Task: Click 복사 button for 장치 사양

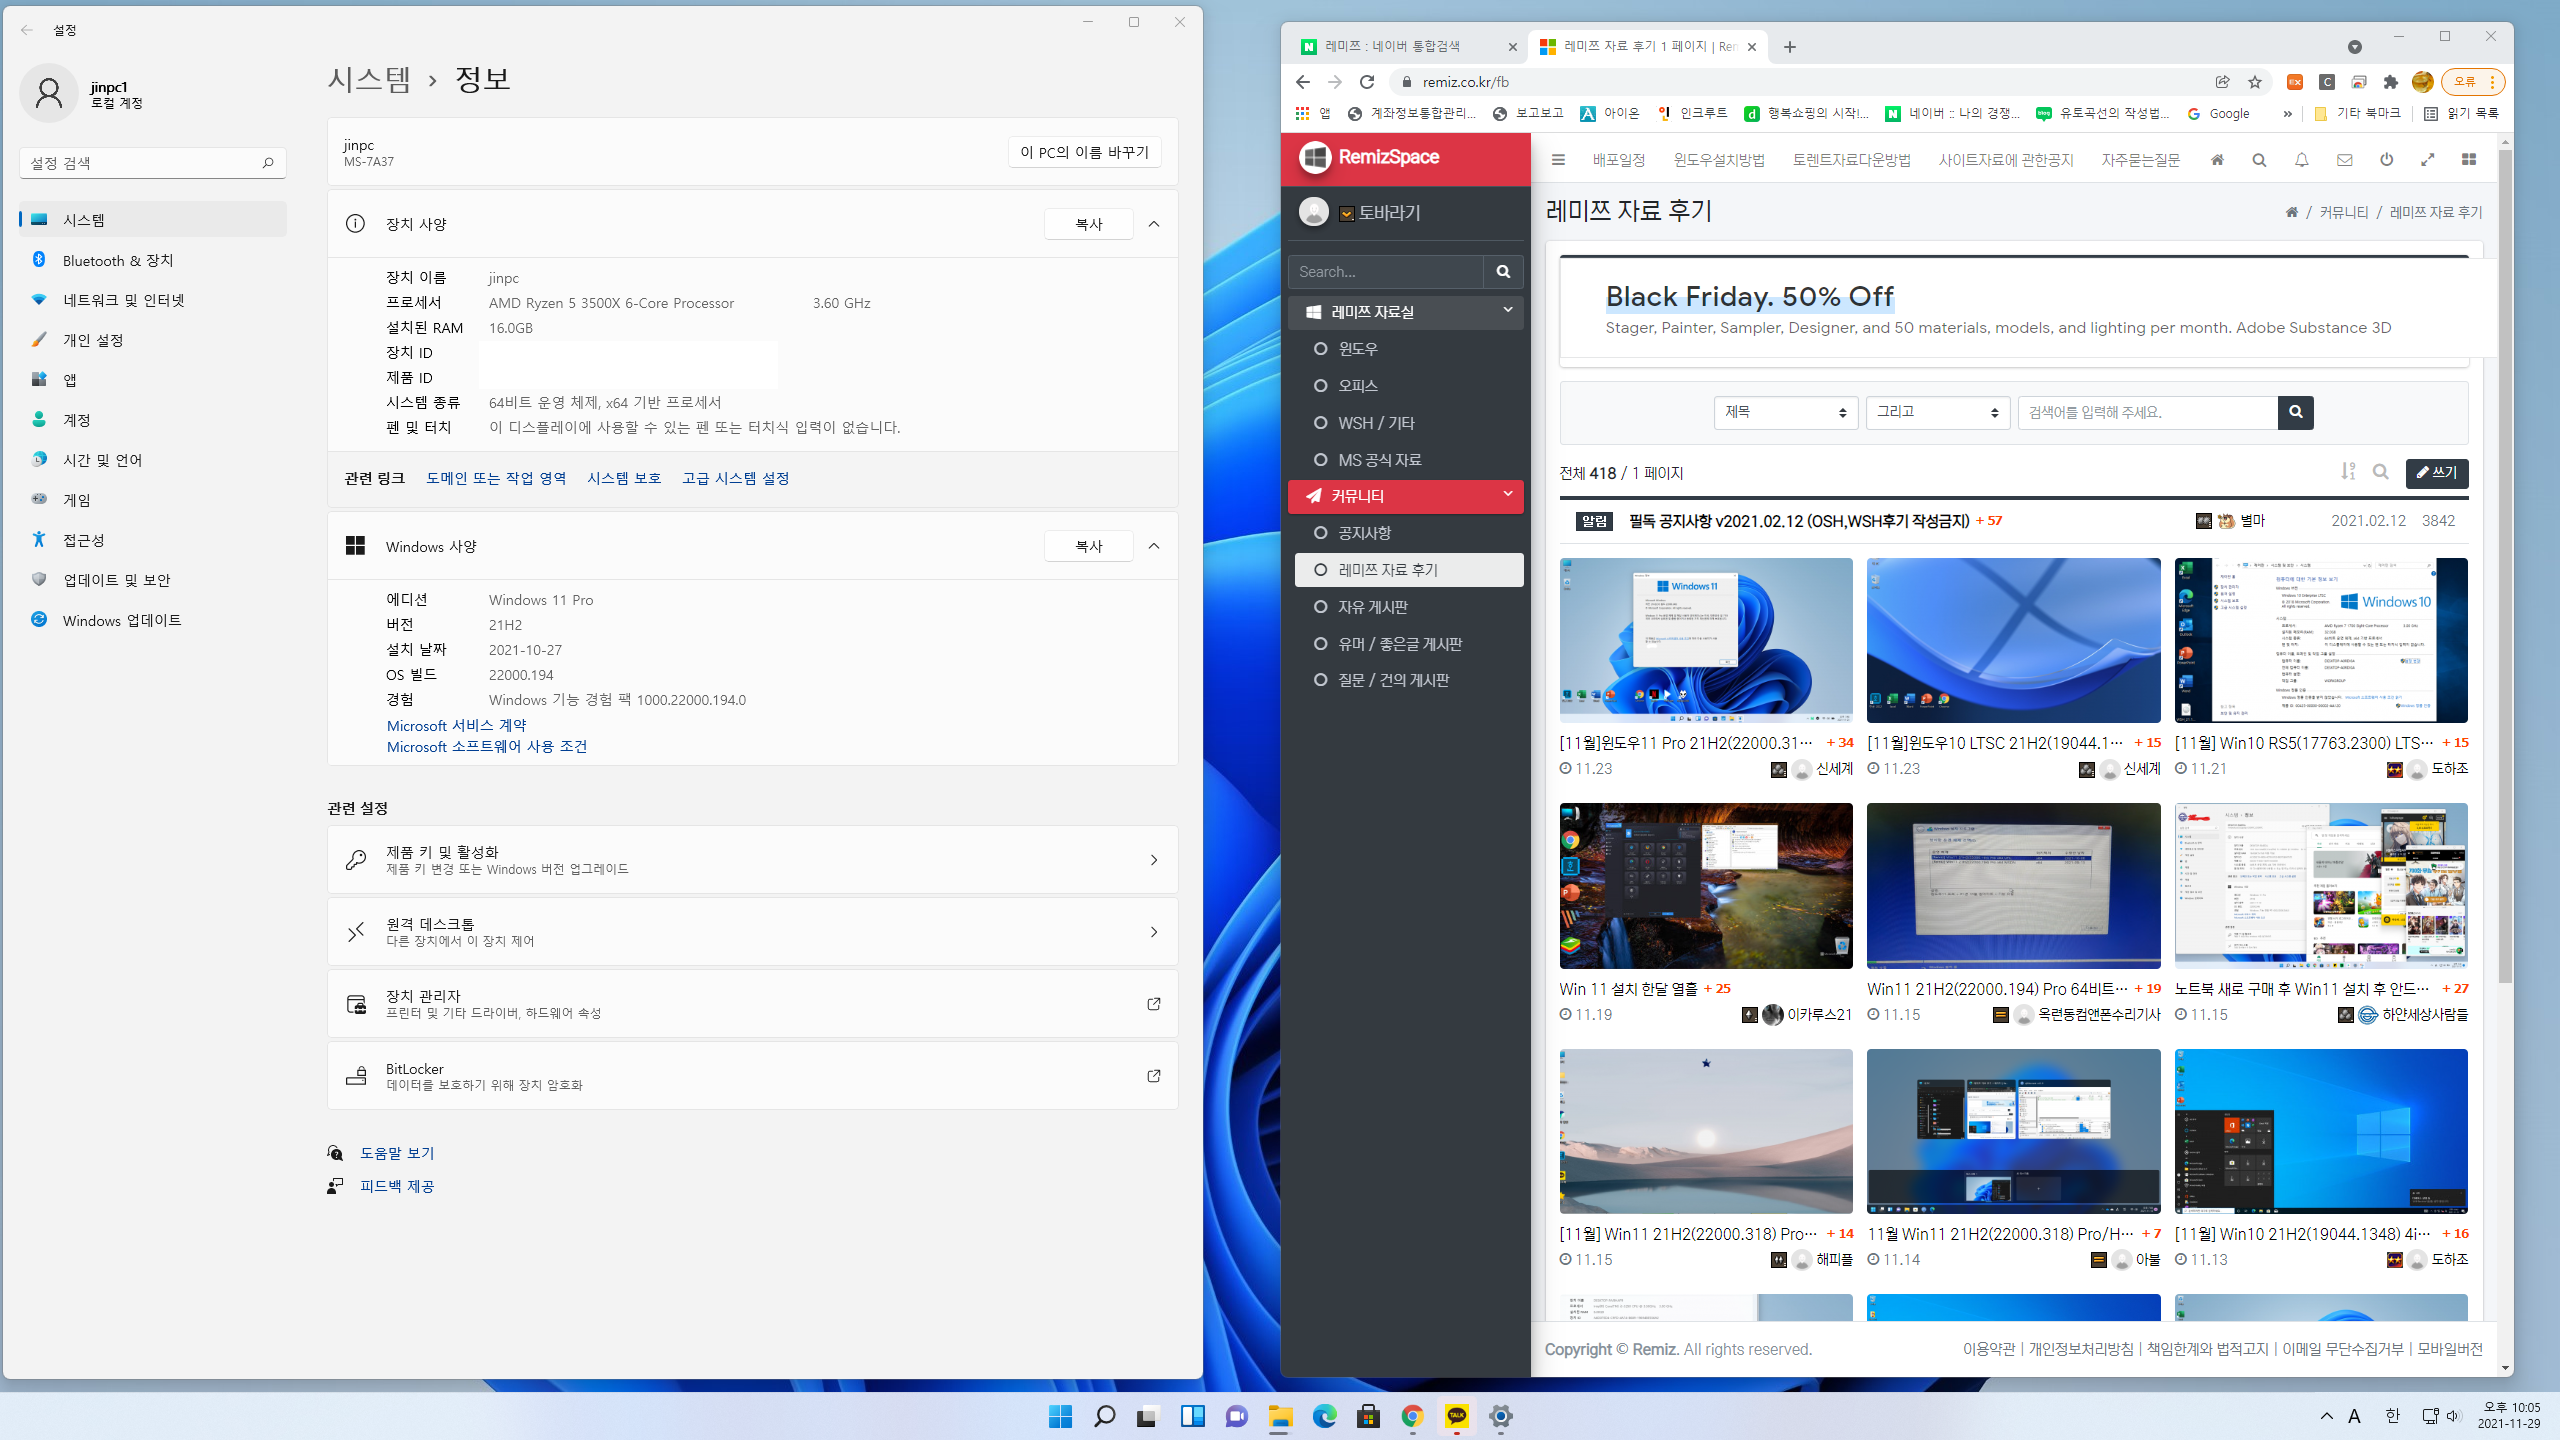Action: [1088, 224]
